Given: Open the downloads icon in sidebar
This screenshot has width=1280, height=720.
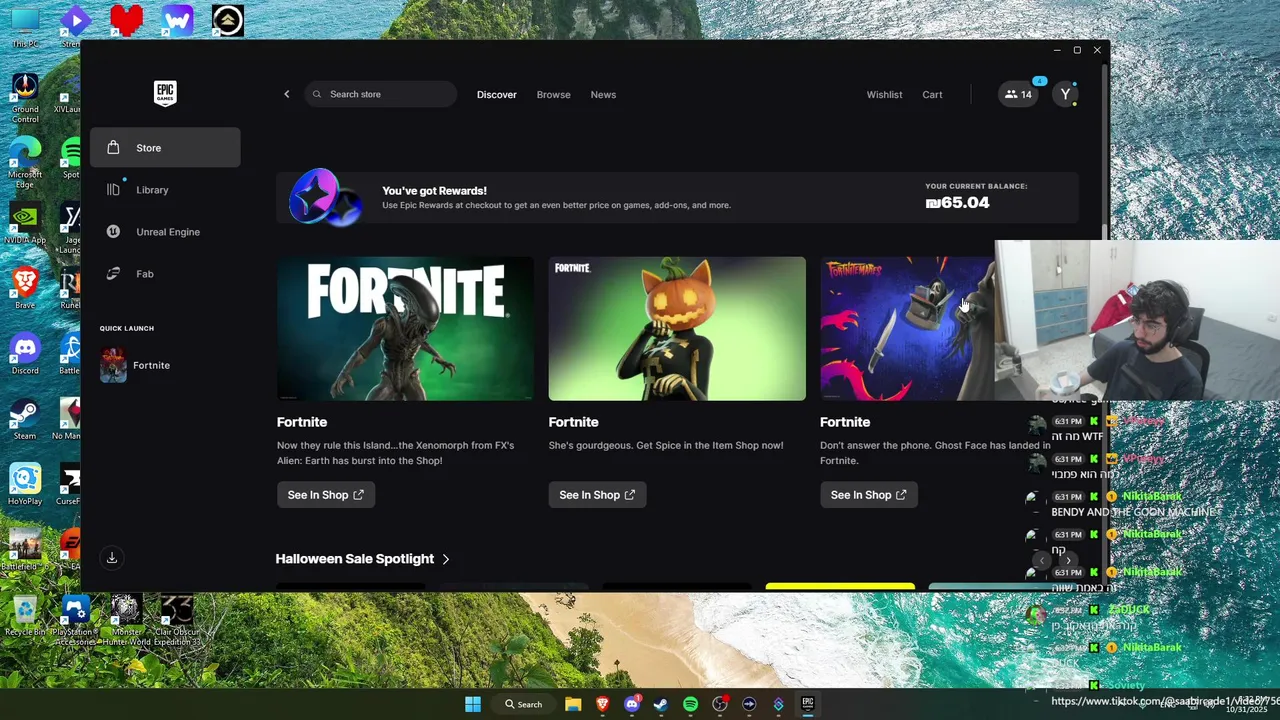Looking at the screenshot, I should tap(112, 558).
